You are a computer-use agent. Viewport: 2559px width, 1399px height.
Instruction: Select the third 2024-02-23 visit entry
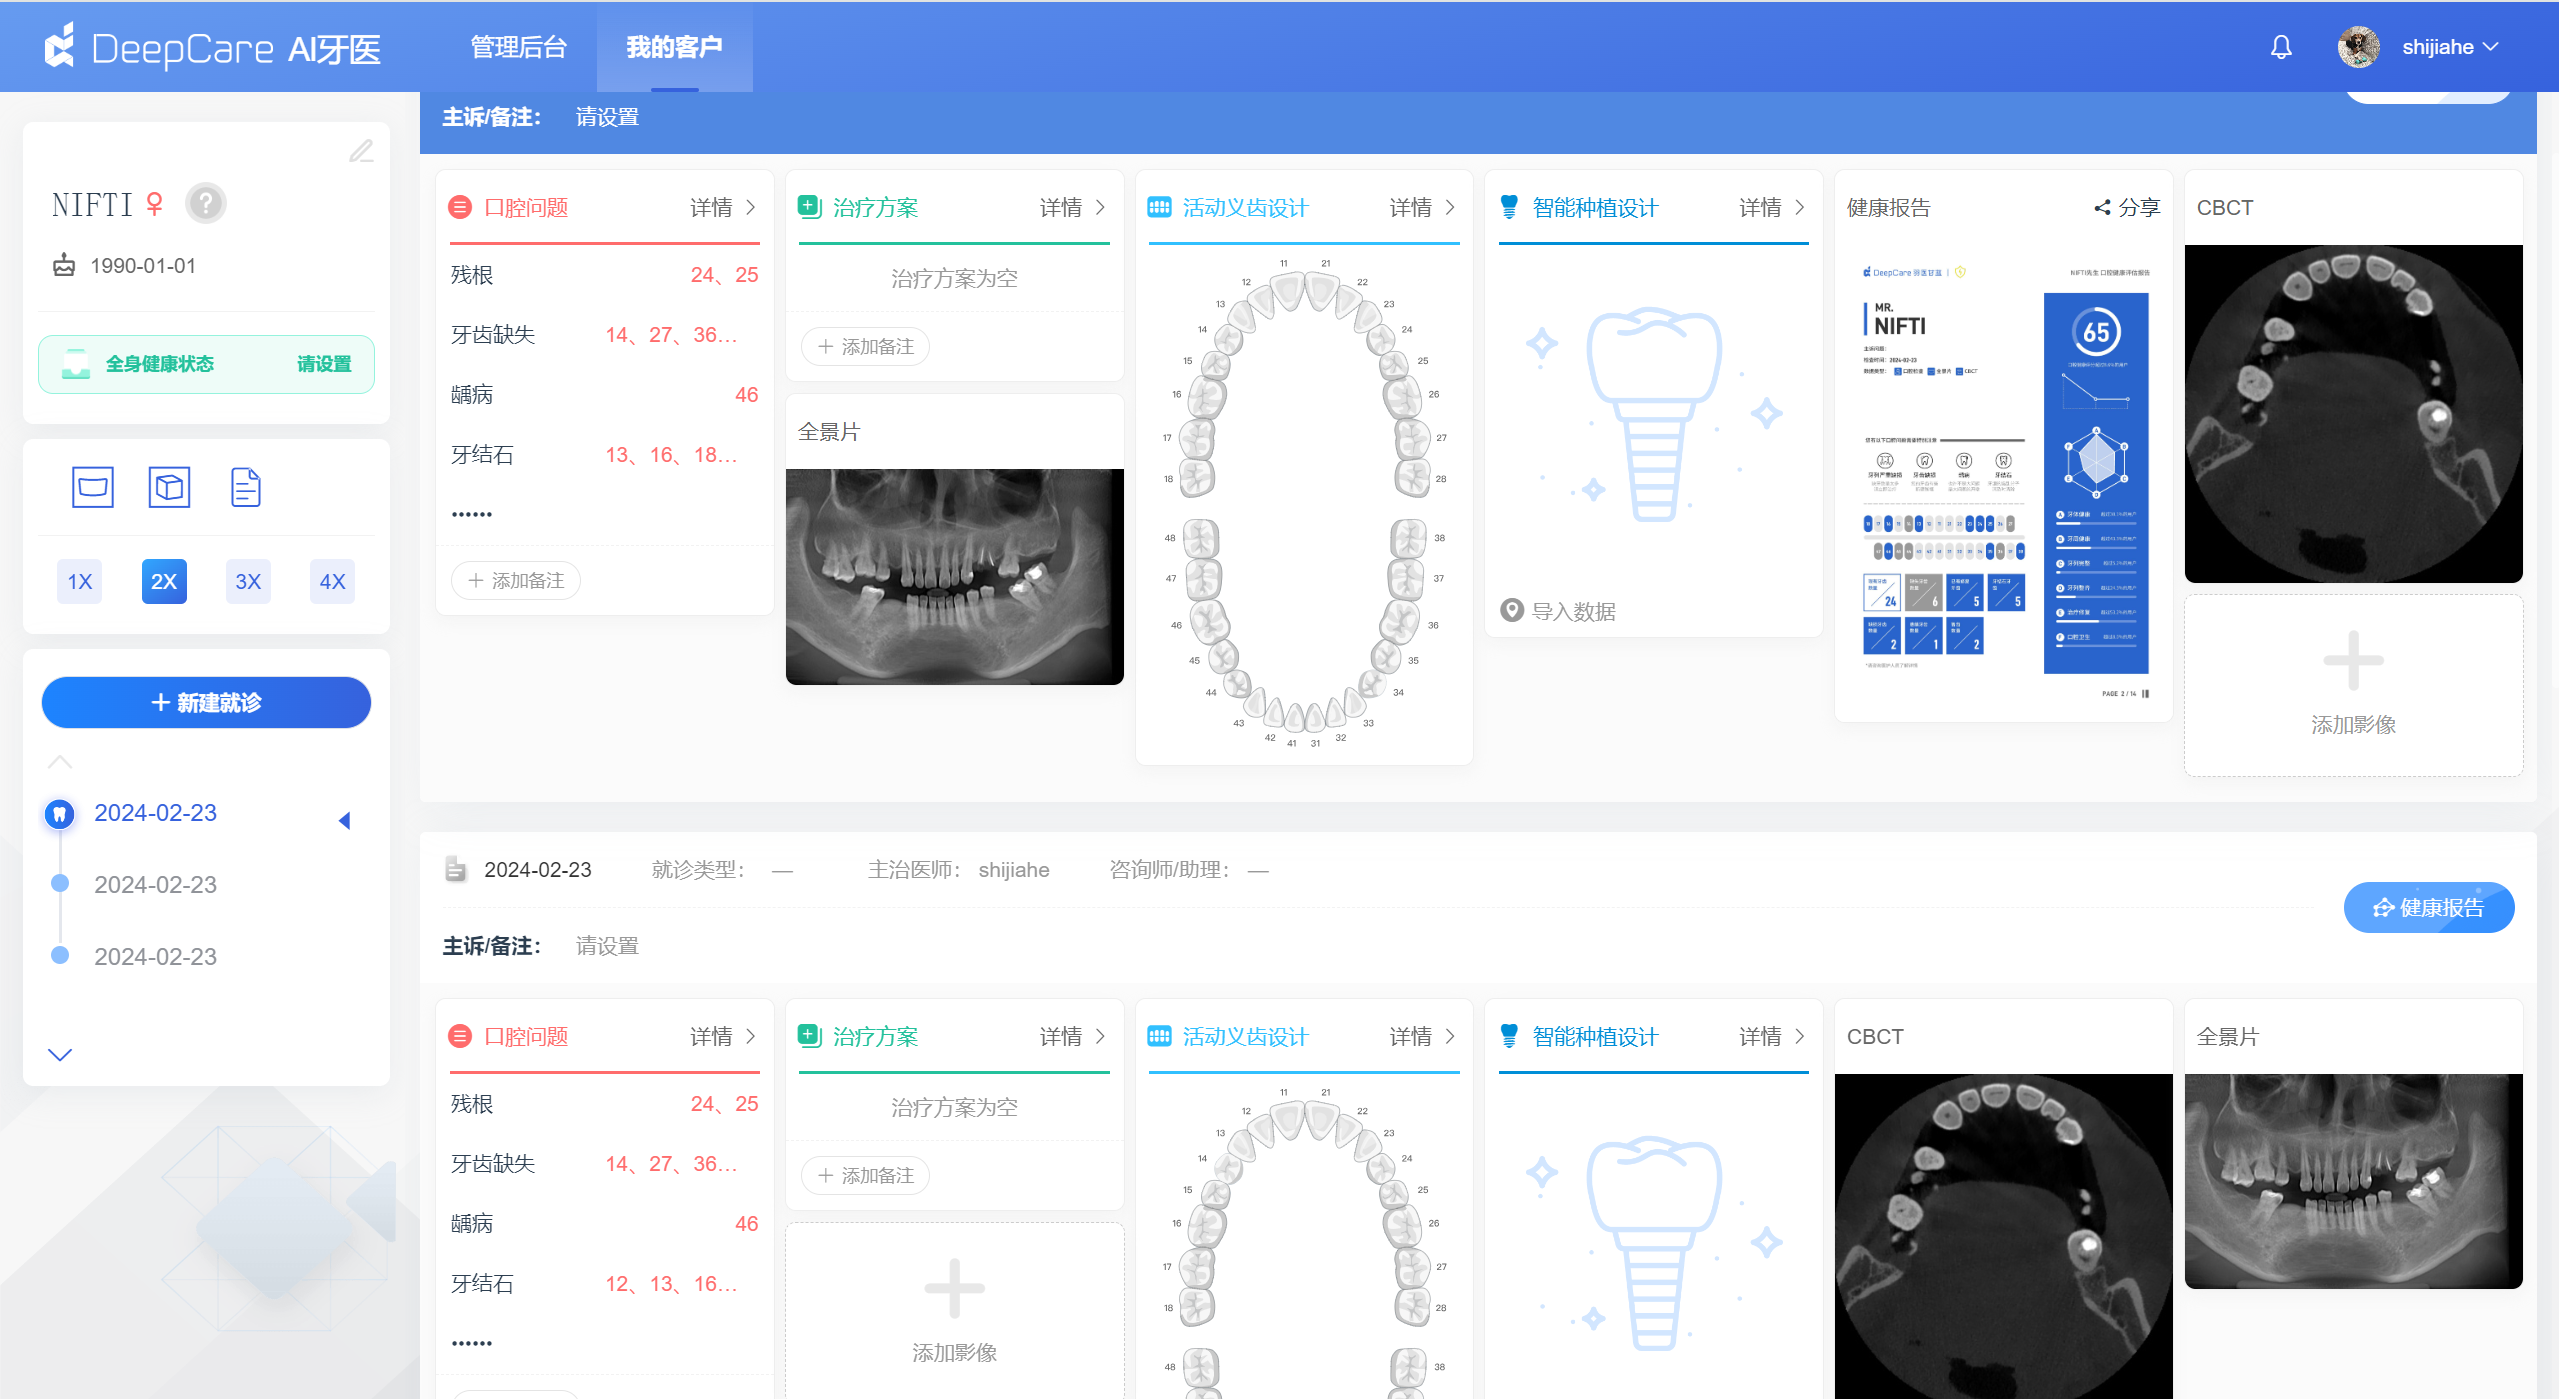[x=155, y=957]
